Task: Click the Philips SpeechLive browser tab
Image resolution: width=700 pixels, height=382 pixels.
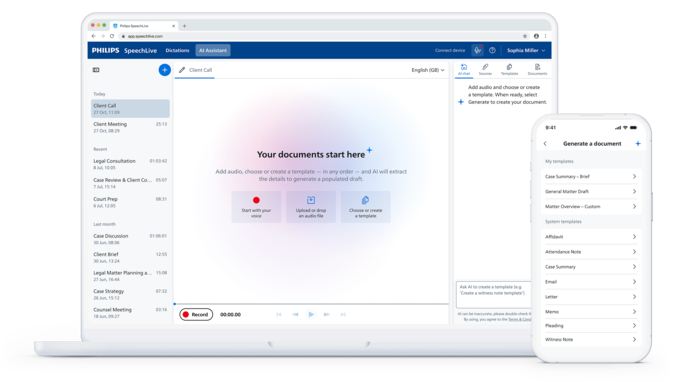Action: (x=144, y=26)
